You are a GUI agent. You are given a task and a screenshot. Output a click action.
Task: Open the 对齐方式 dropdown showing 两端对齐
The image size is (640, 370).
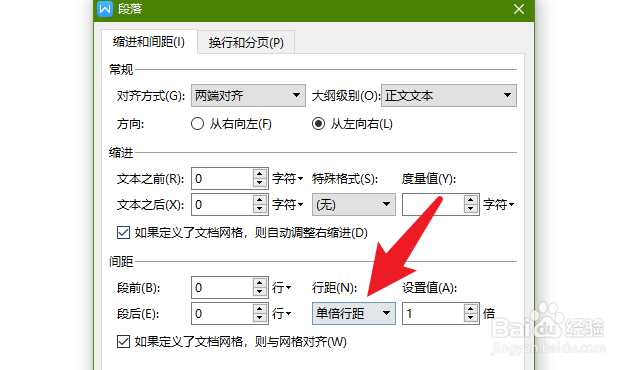click(x=248, y=95)
